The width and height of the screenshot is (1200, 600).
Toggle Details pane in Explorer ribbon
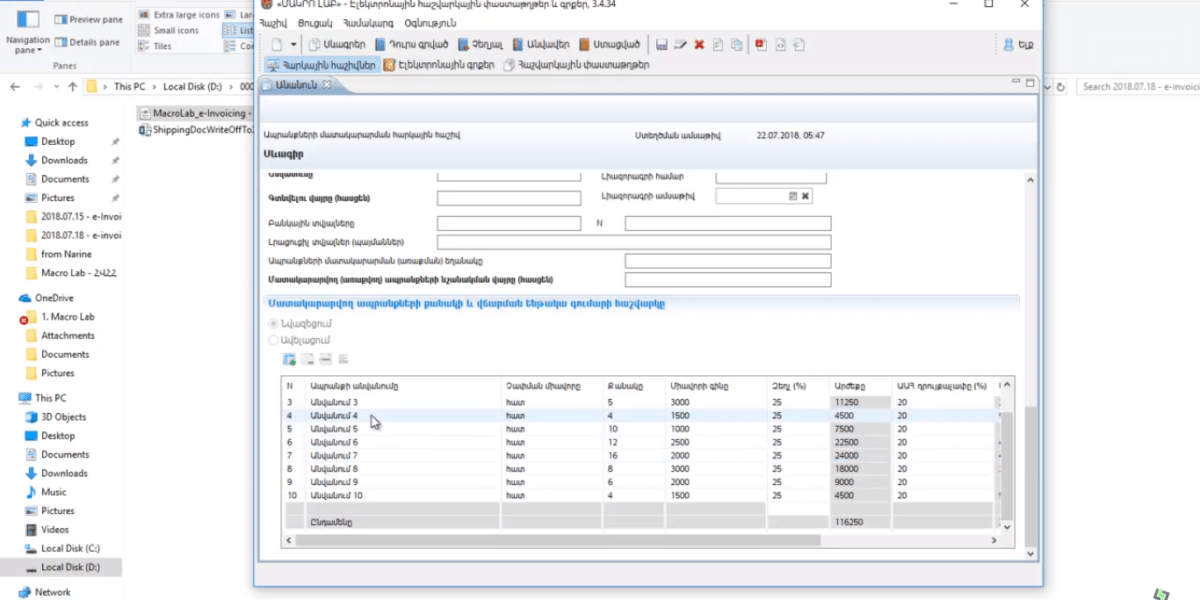[88, 42]
